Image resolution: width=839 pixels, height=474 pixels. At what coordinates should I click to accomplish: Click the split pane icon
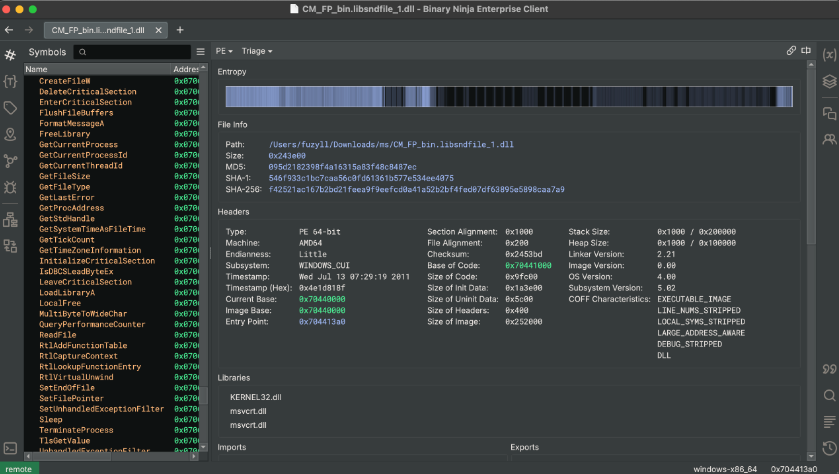(806, 50)
